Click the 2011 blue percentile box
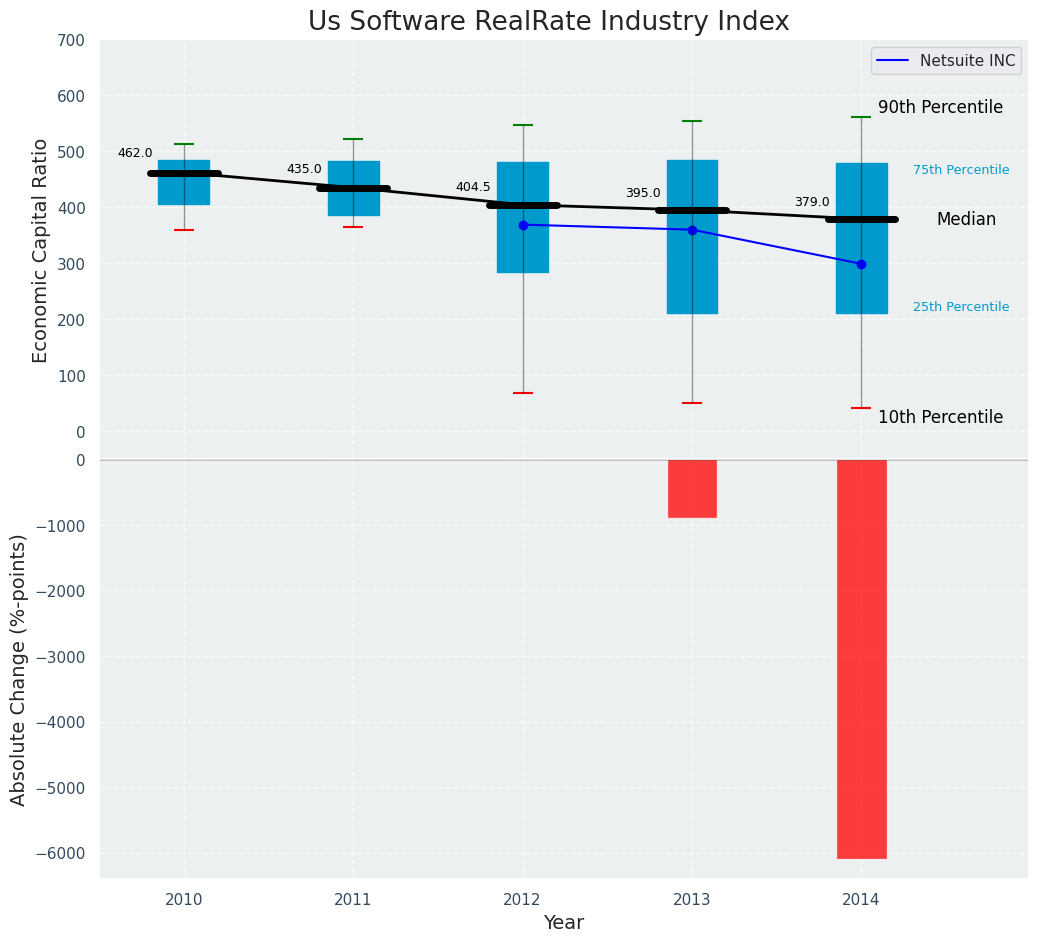The width and height of the screenshot is (1039, 942). tap(354, 188)
